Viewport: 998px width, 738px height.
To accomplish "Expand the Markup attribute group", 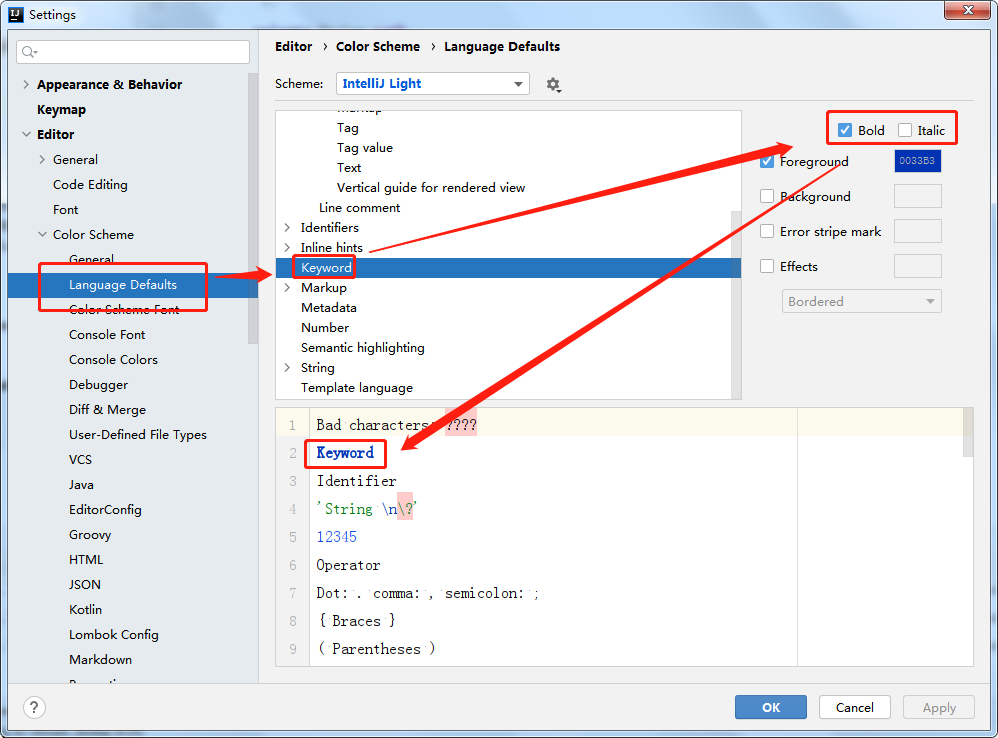I will 287,288.
